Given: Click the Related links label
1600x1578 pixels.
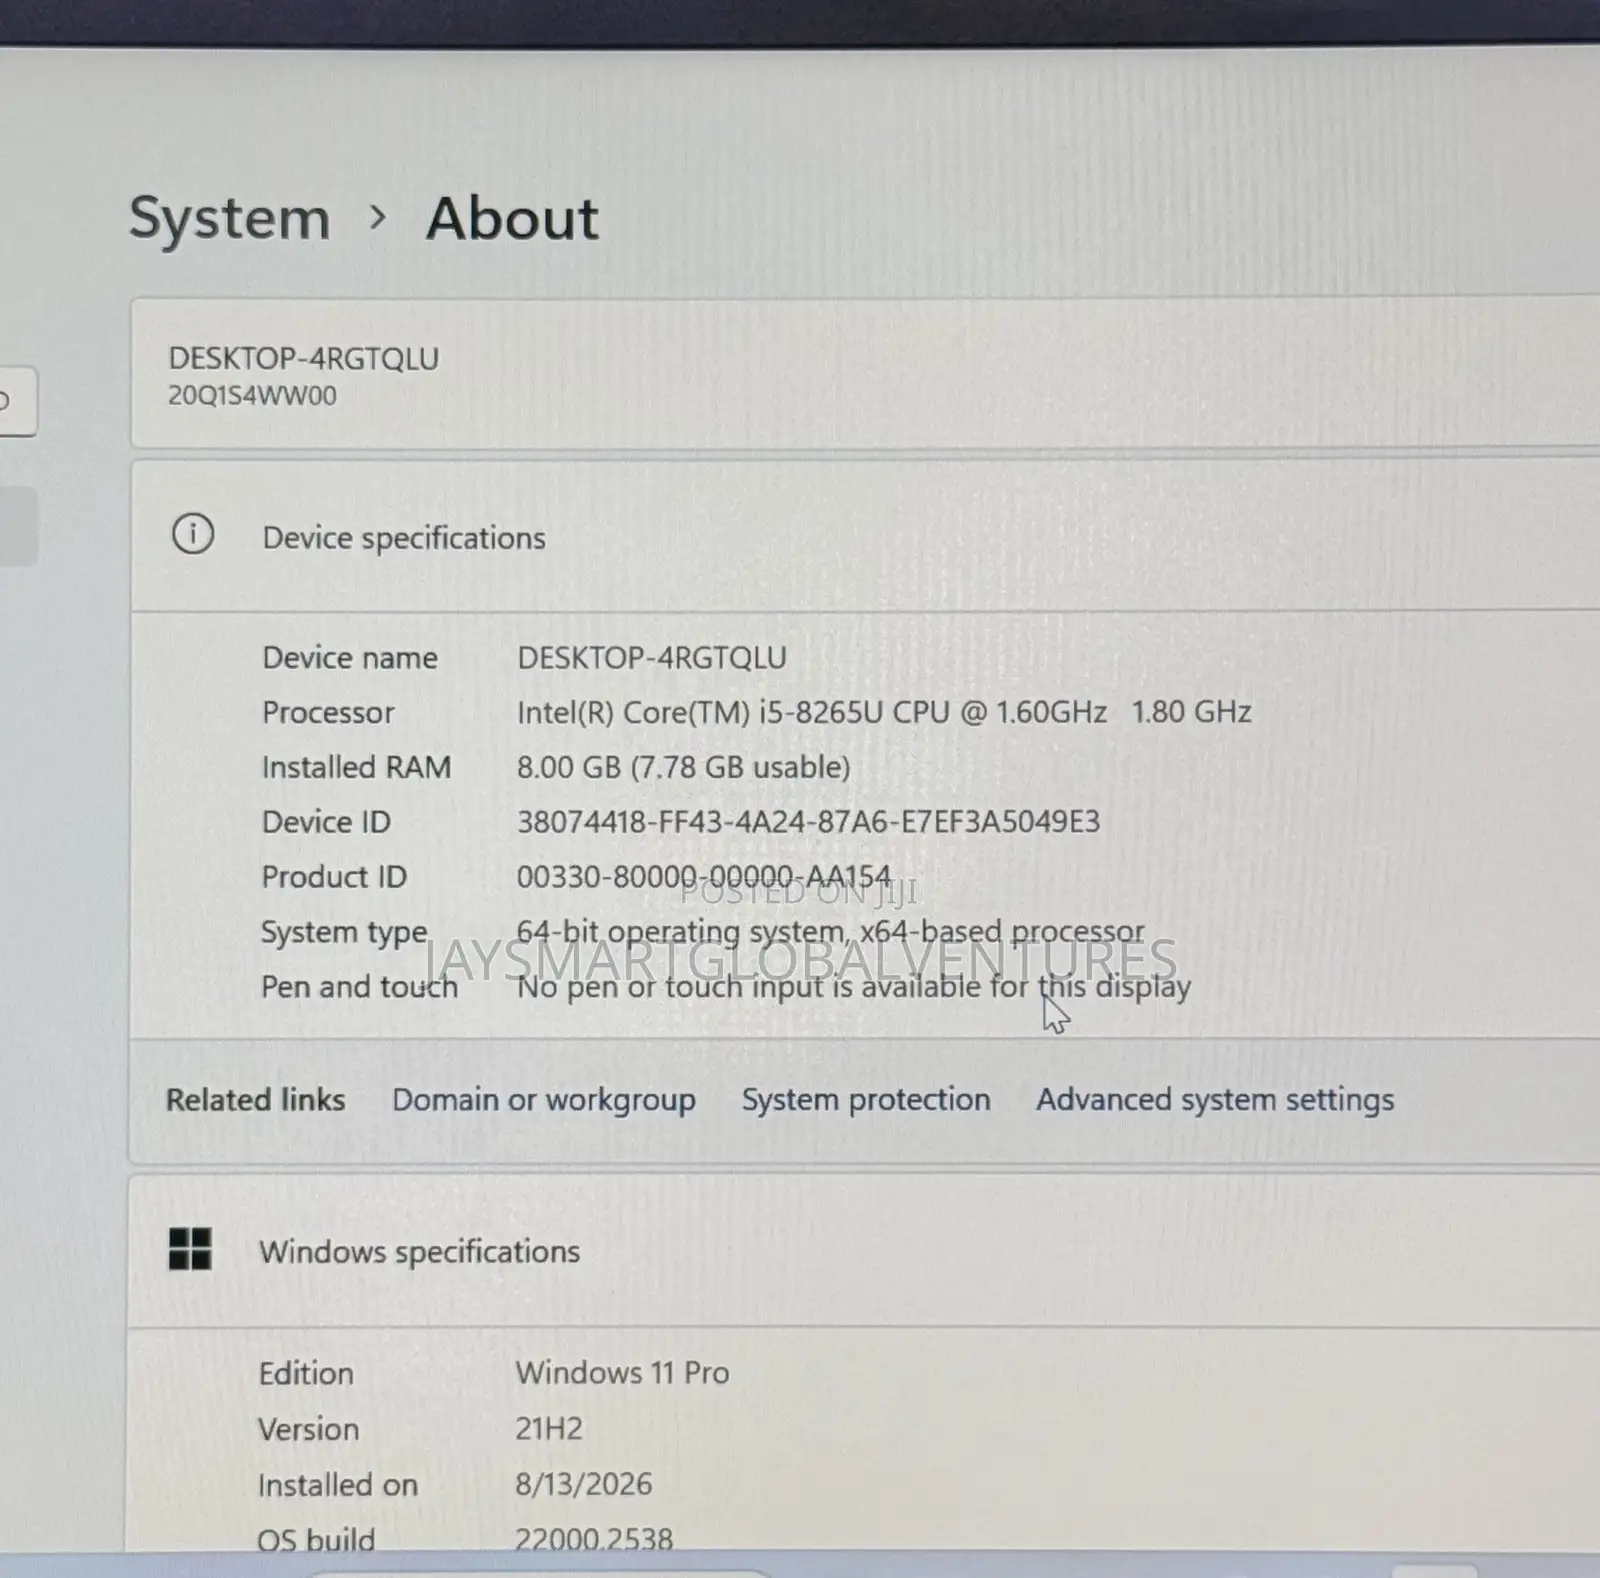Looking at the screenshot, I should [255, 1099].
